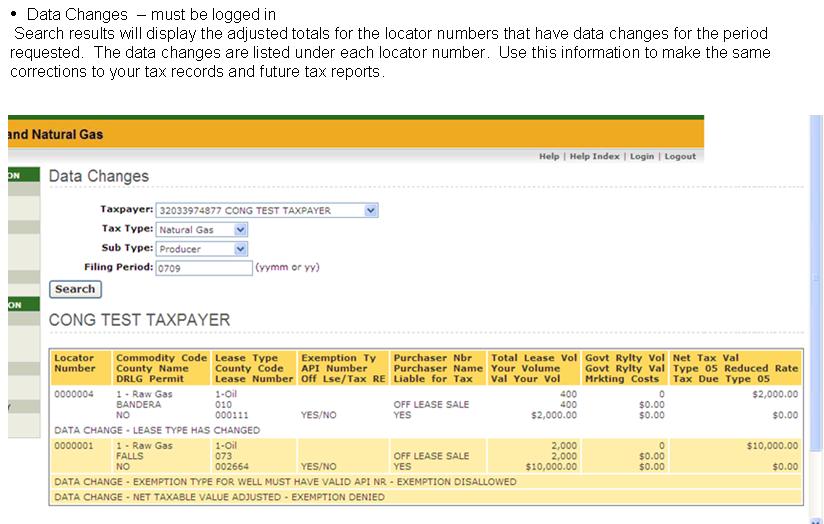Click the Logout link
The width and height of the screenshot is (824, 524).
coord(680,157)
